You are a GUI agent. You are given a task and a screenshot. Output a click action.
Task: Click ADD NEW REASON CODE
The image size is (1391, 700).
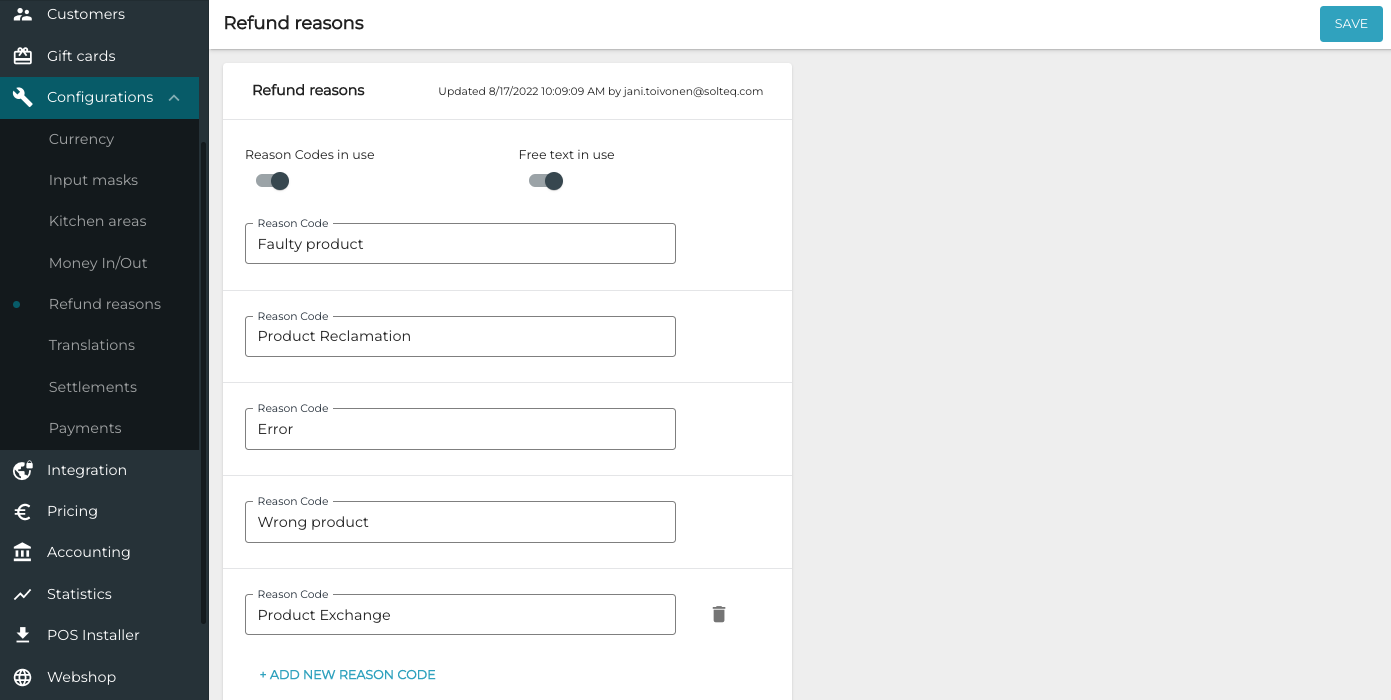tap(347, 674)
